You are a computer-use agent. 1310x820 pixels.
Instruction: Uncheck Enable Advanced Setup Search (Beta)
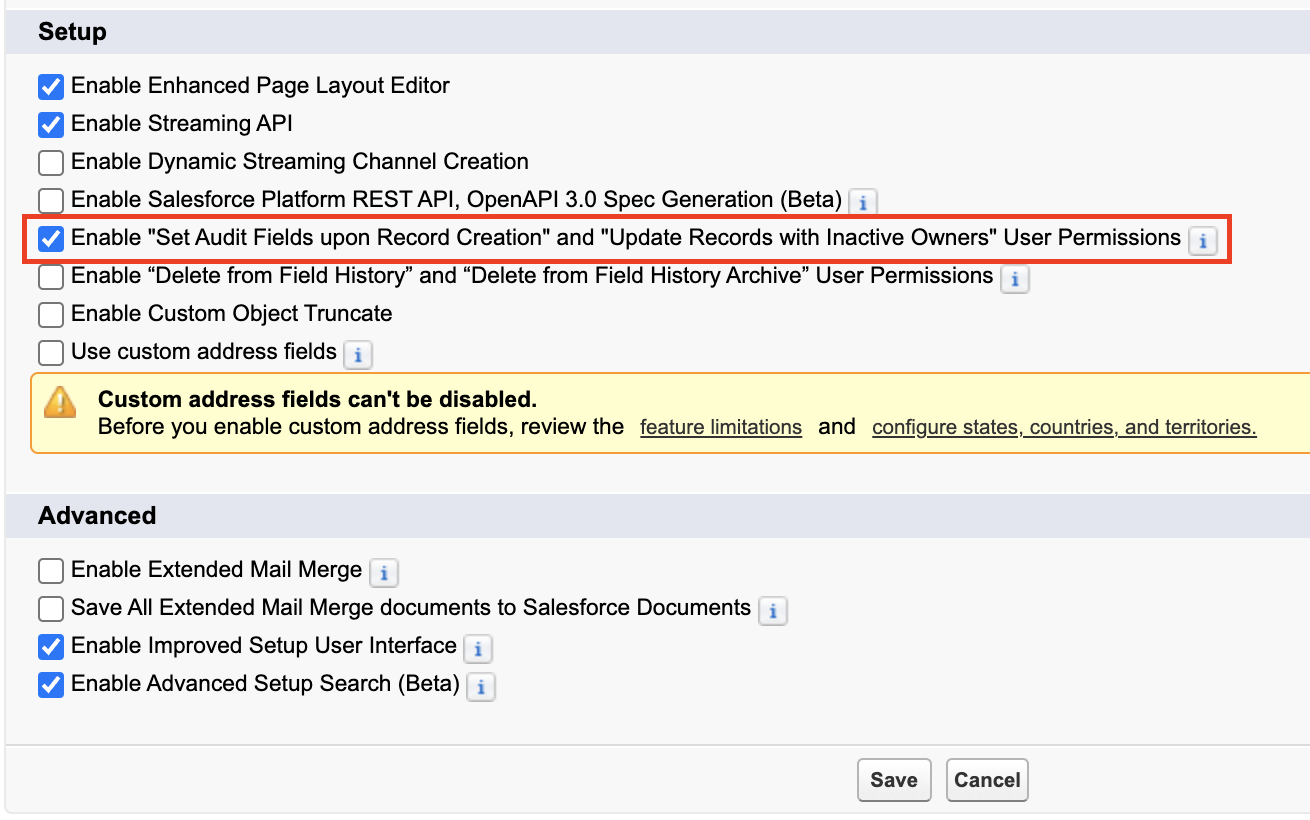point(51,685)
